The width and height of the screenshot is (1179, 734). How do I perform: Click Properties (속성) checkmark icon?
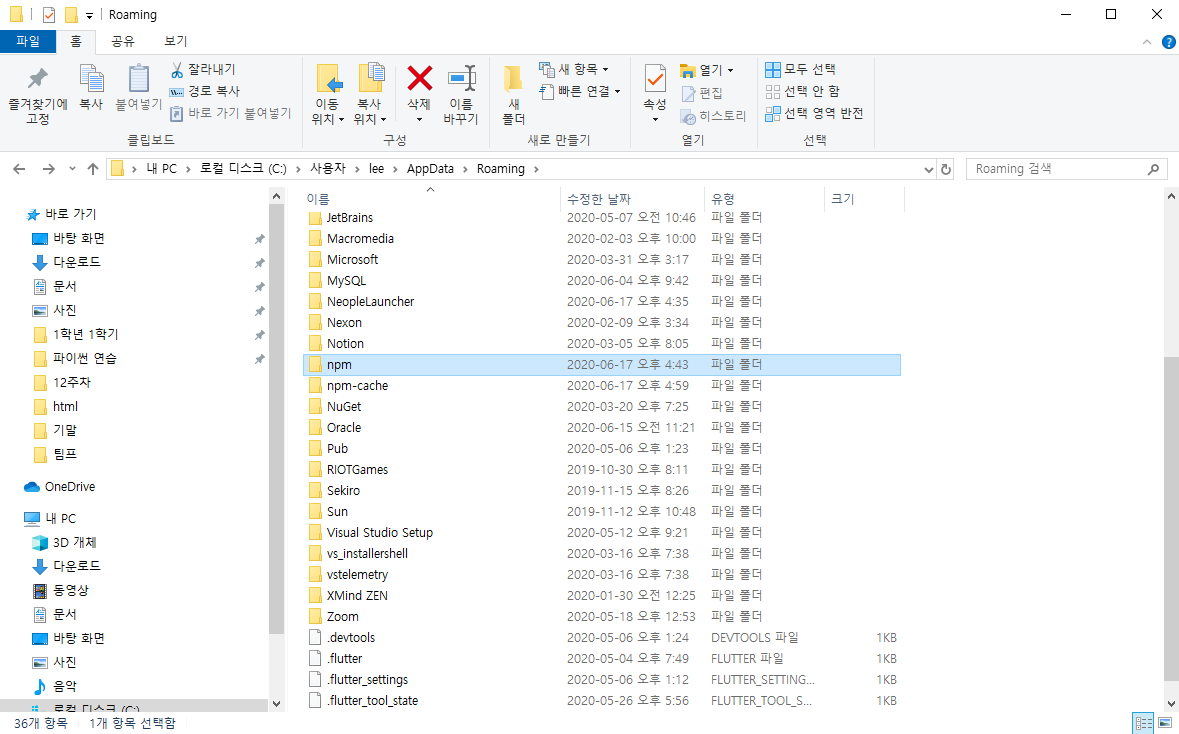tap(655, 78)
